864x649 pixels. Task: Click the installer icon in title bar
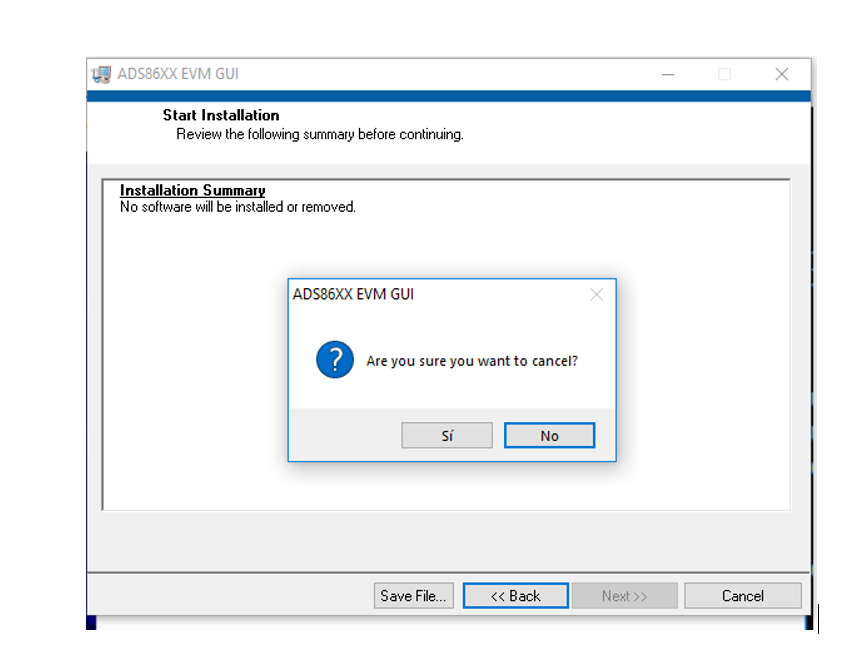(101, 74)
